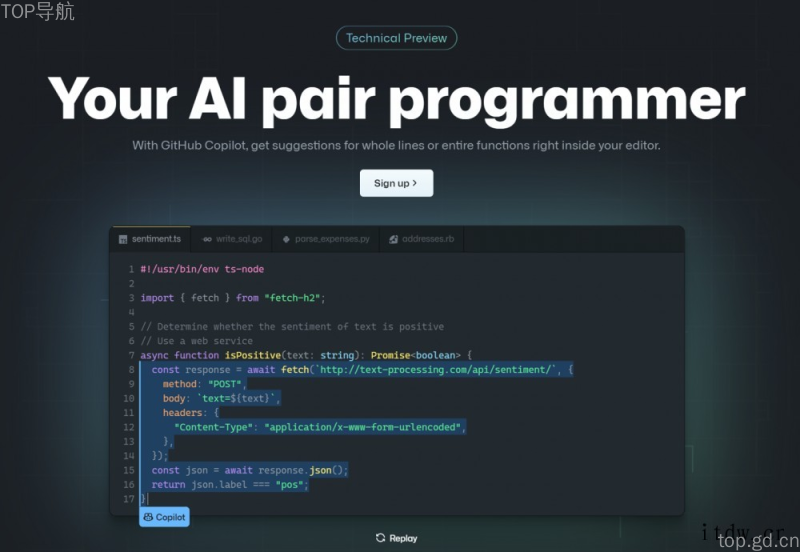Screen dimensions: 800x552
Task: Switch to the write_sql.go tab
Action: click(x=232, y=239)
